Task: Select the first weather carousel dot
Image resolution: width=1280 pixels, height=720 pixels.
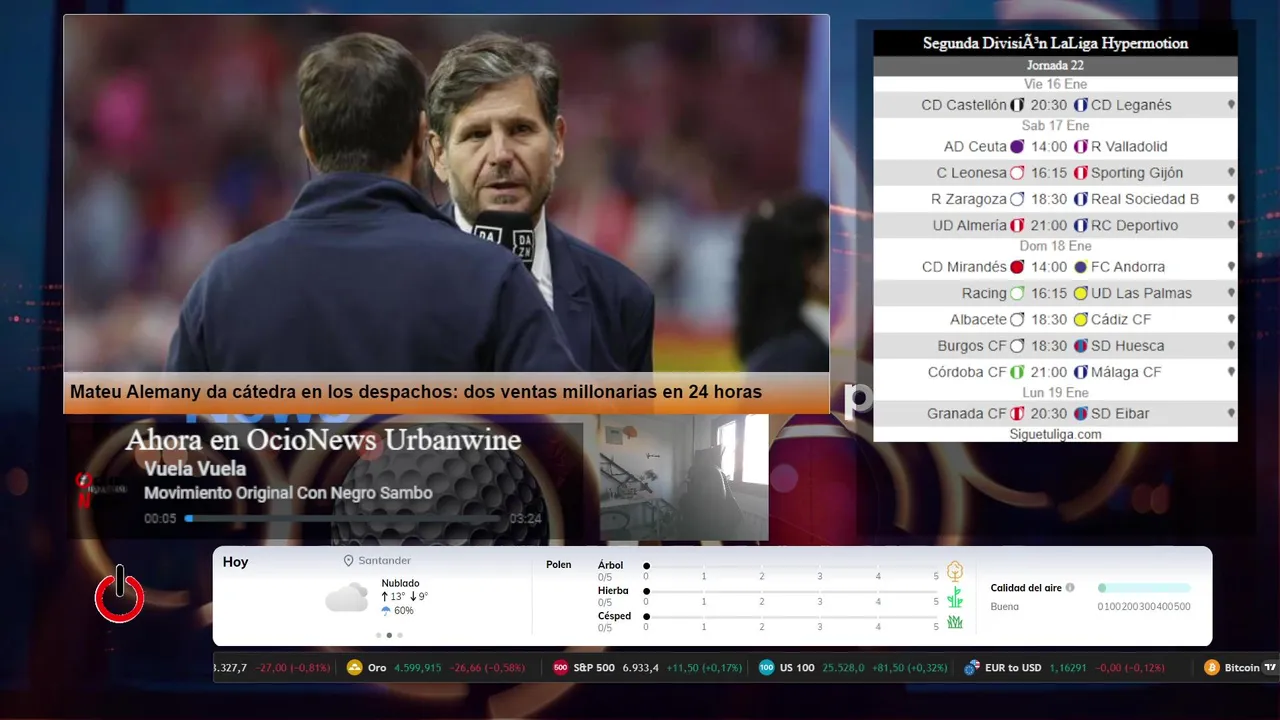Action: [378, 635]
